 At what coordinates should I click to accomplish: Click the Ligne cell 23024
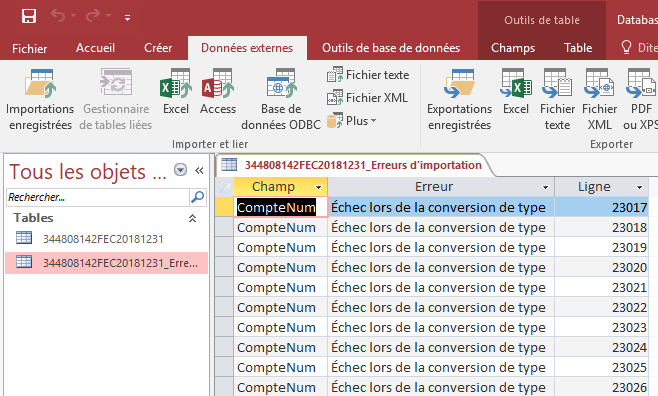(x=601, y=347)
